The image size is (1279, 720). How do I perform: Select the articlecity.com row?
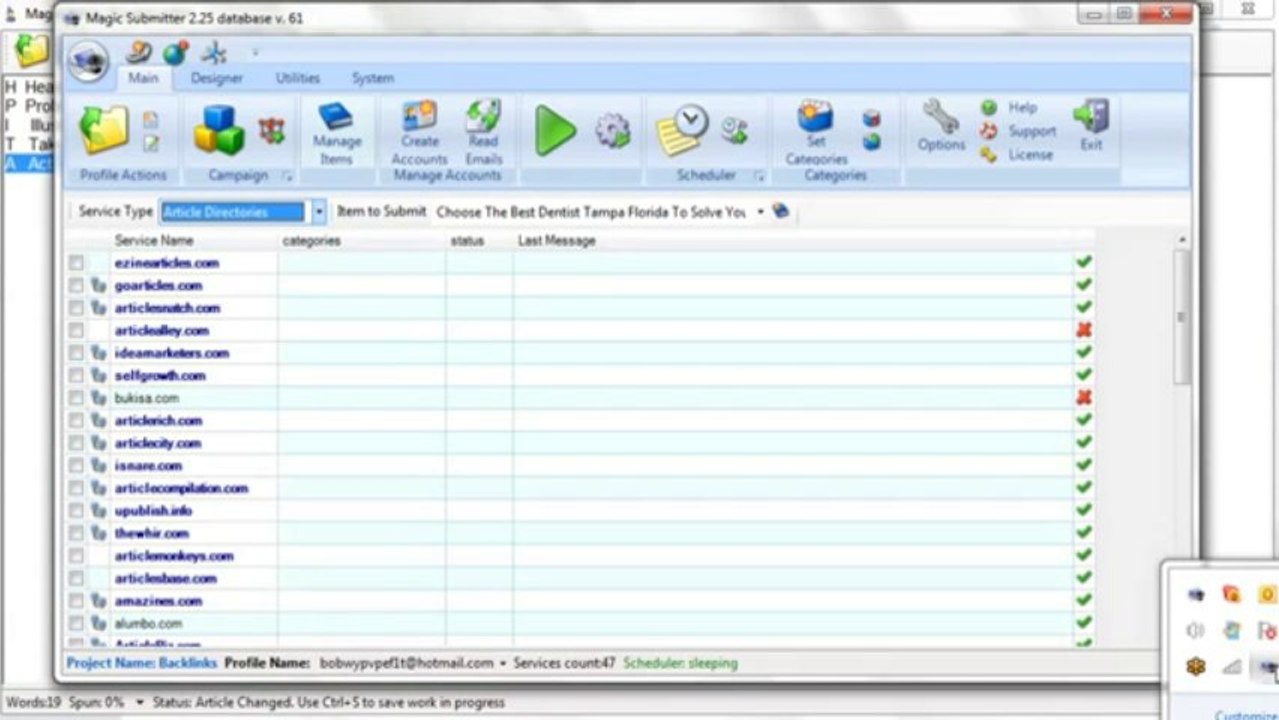[x=580, y=443]
